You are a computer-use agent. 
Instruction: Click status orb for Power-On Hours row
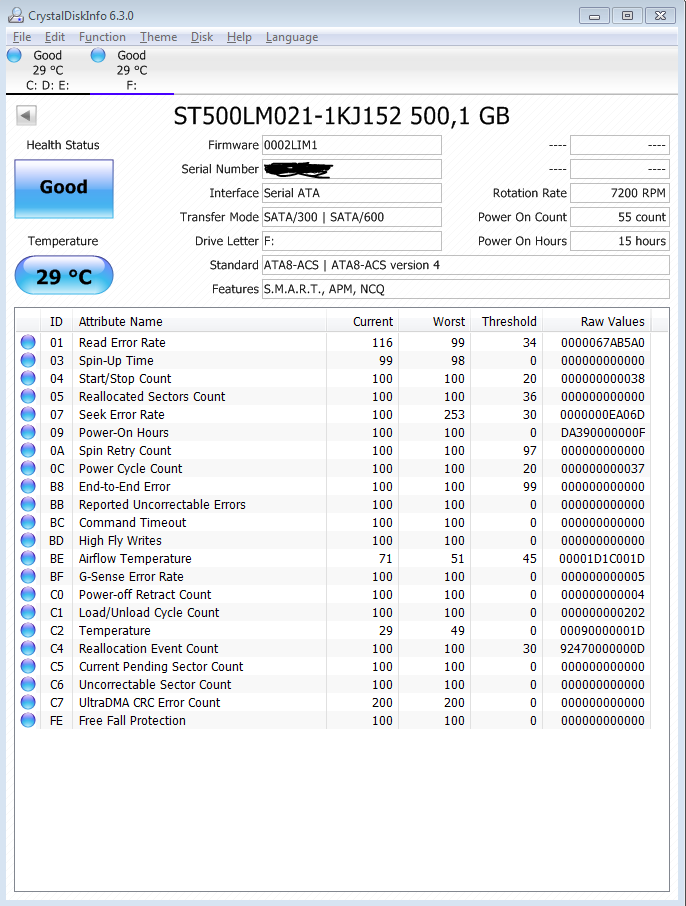coord(28,432)
